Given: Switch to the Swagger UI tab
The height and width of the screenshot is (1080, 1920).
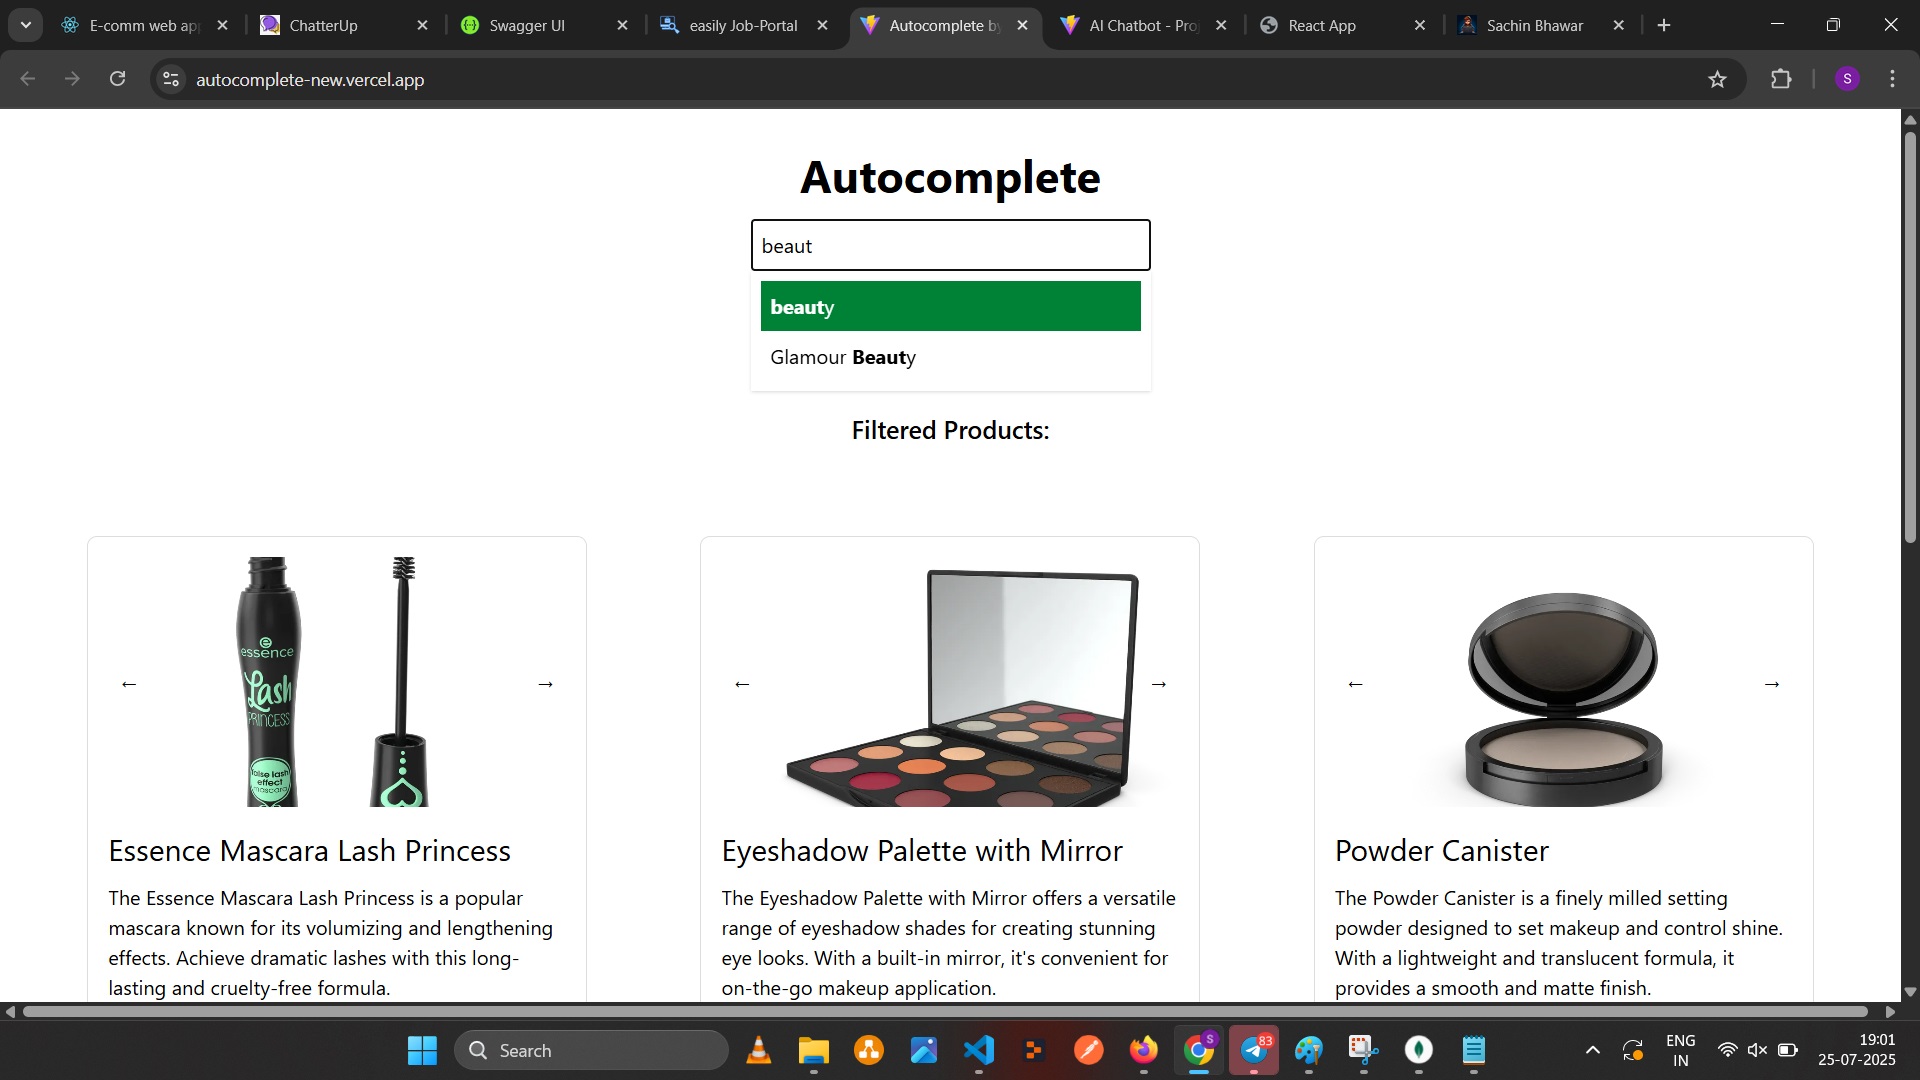Looking at the screenshot, I should coord(530,25).
